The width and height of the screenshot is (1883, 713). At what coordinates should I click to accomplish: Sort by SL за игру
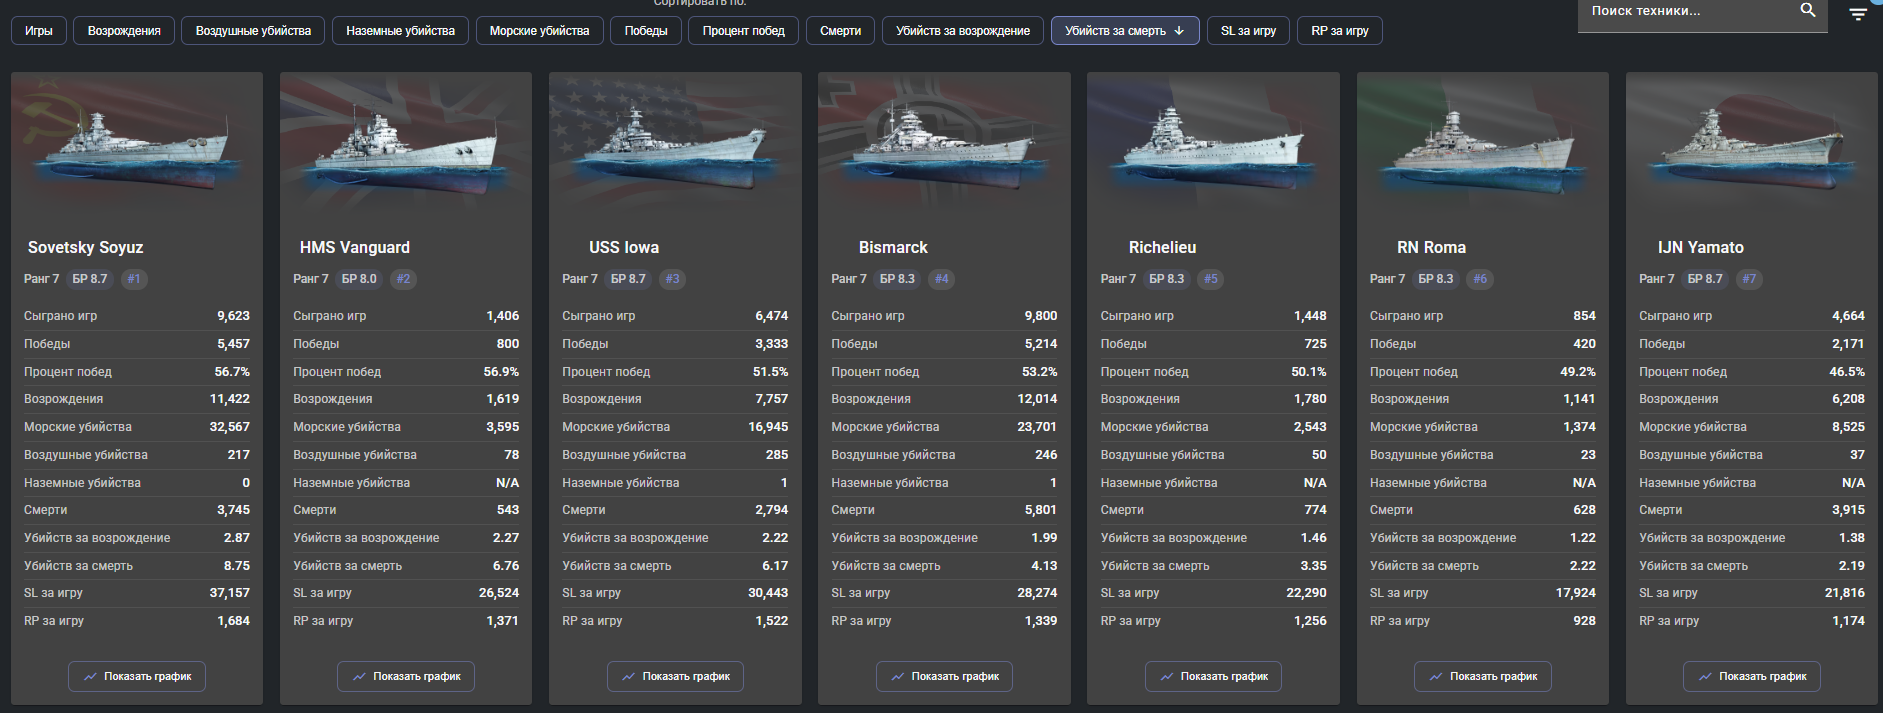click(x=1248, y=31)
